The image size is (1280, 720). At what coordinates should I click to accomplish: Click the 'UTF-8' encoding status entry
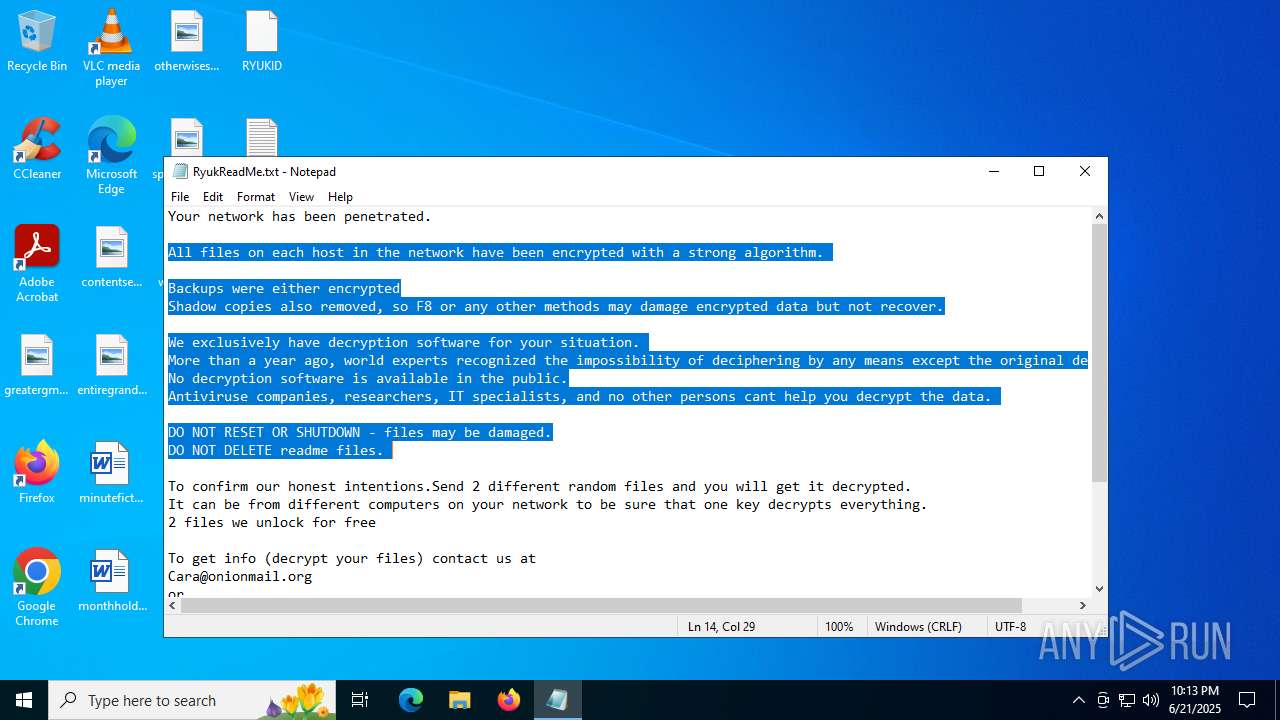click(x=1010, y=626)
